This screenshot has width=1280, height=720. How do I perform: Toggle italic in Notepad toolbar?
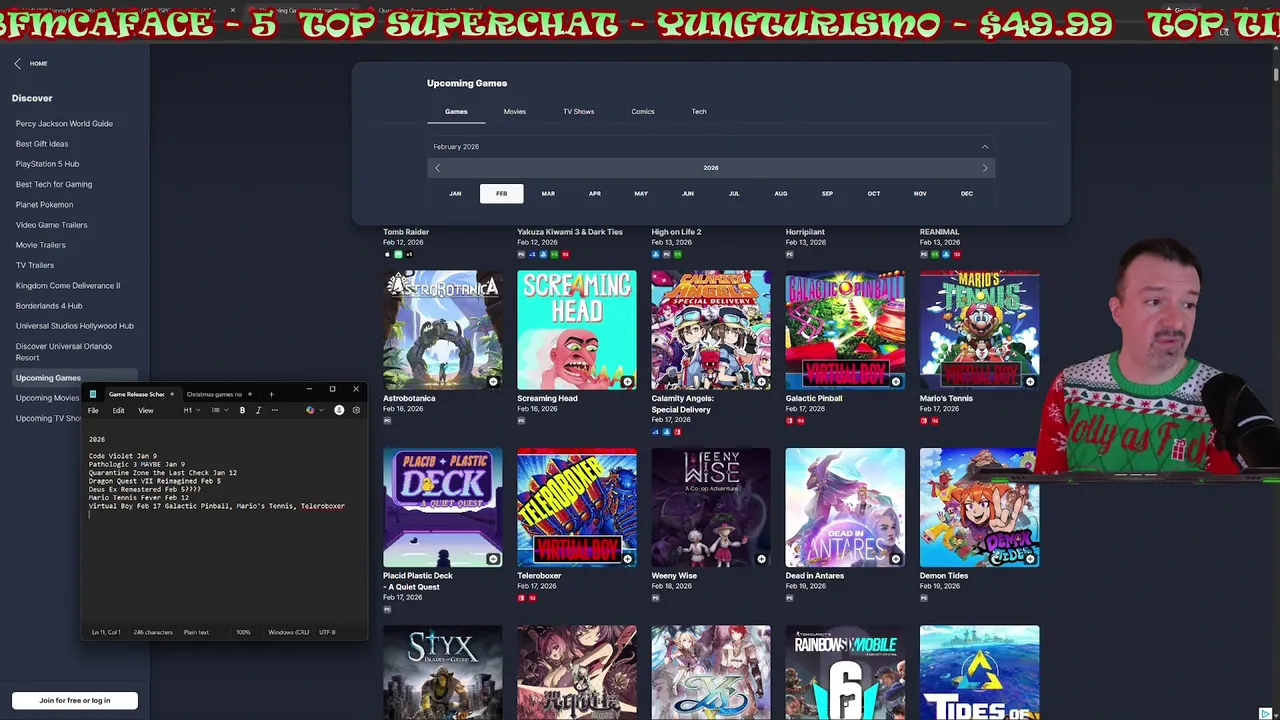pos(258,410)
